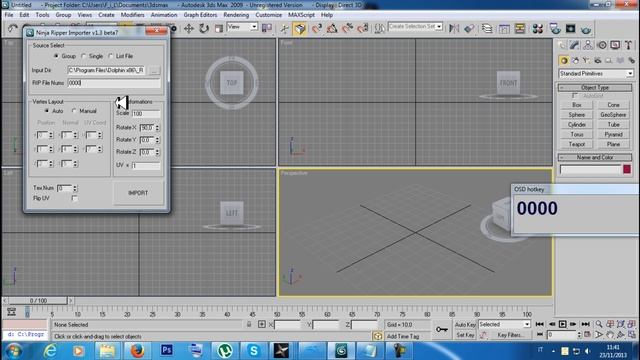640x360 pixels.
Task: Click the time slider showing 0 / 100
Action: point(38,300)
